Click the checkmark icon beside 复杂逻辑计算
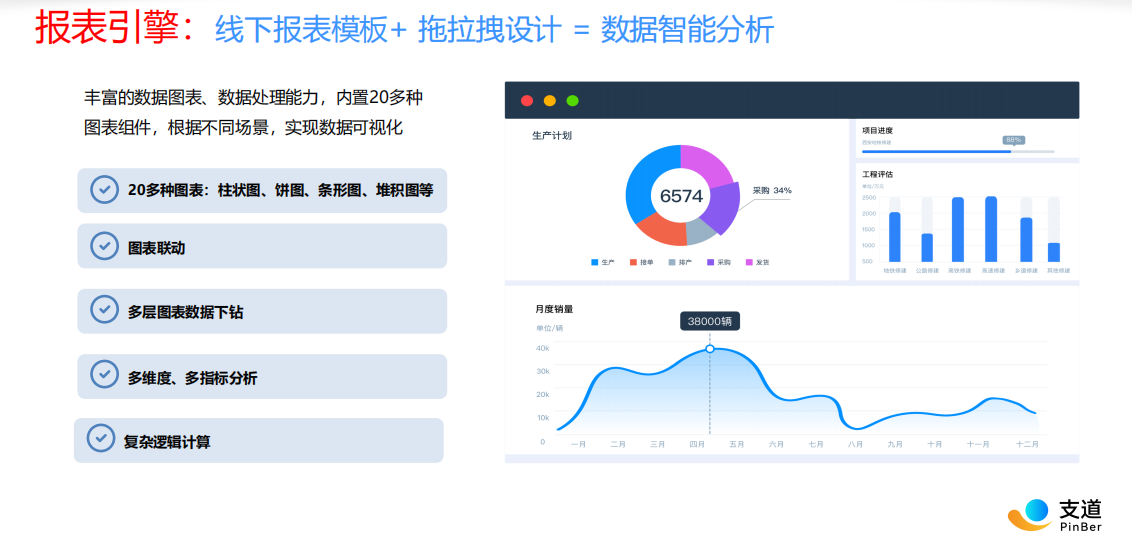This screenshot has width=1132, height=546. click(101, 439)
